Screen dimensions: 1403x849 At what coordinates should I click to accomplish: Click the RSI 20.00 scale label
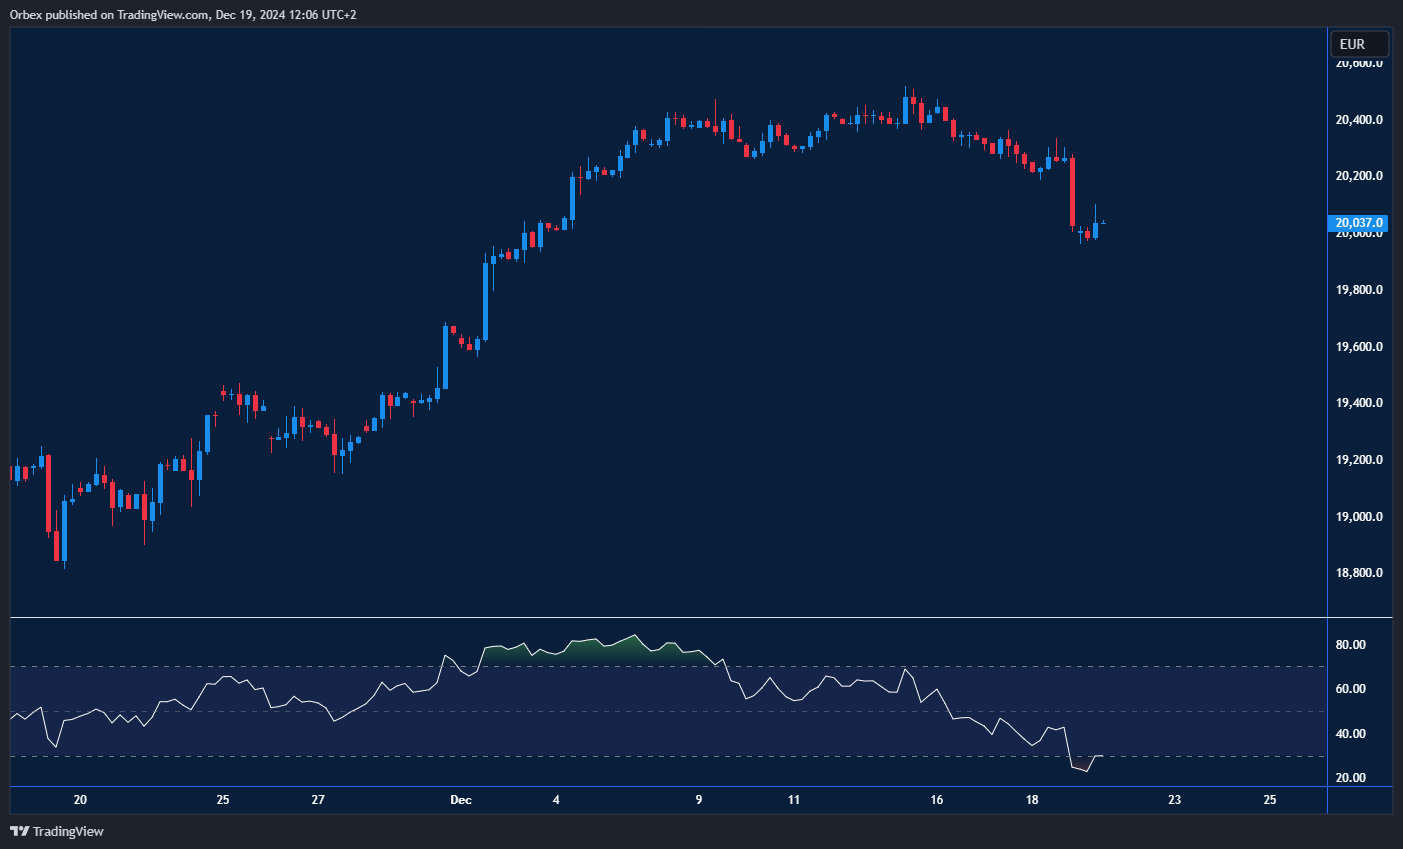pos(1350,778)
